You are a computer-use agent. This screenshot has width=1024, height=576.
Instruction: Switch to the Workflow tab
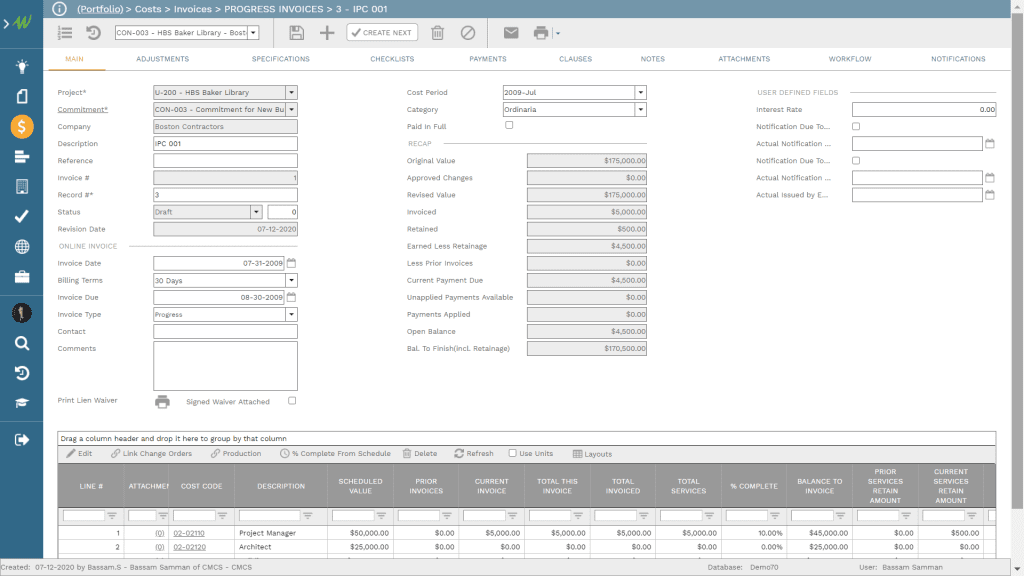click(x=850, y=59)
